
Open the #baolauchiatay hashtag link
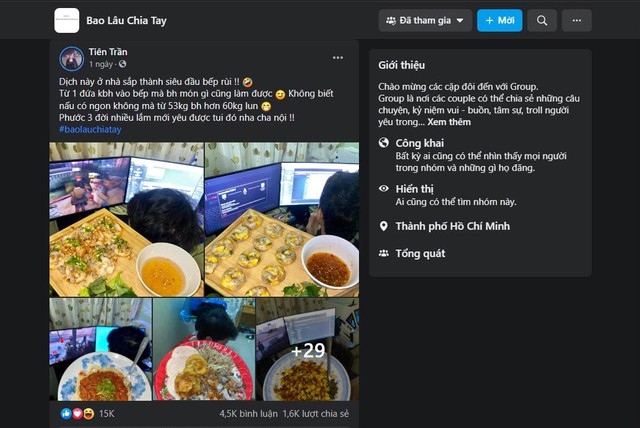tap(90, 129)
